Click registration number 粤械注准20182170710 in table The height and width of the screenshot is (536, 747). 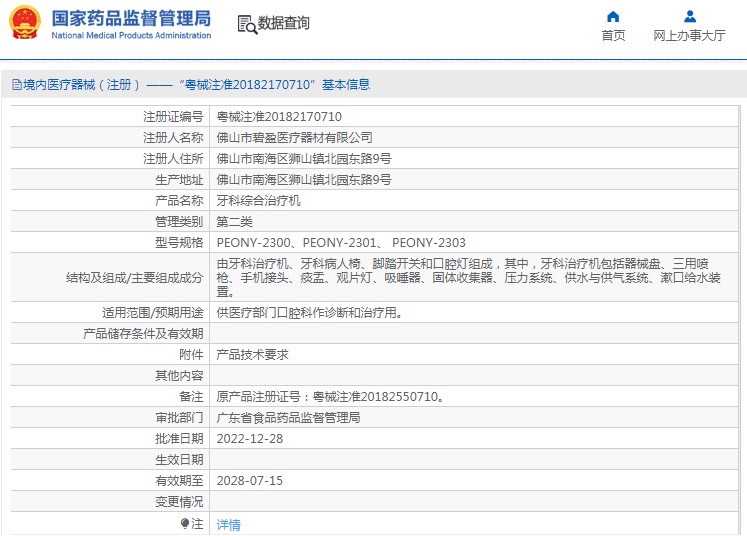(279, 117)
